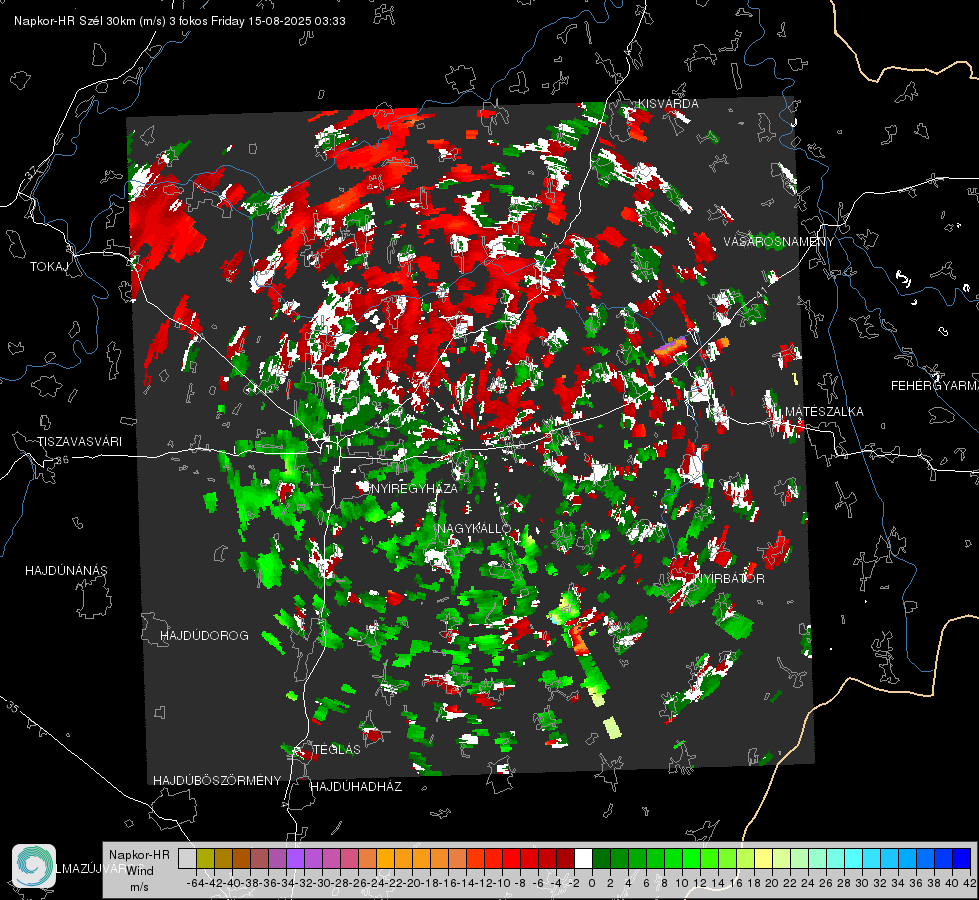The image size is (979, 900).
Task: Pick the pink swatch between -28 and -26
Action: point(349,859)
